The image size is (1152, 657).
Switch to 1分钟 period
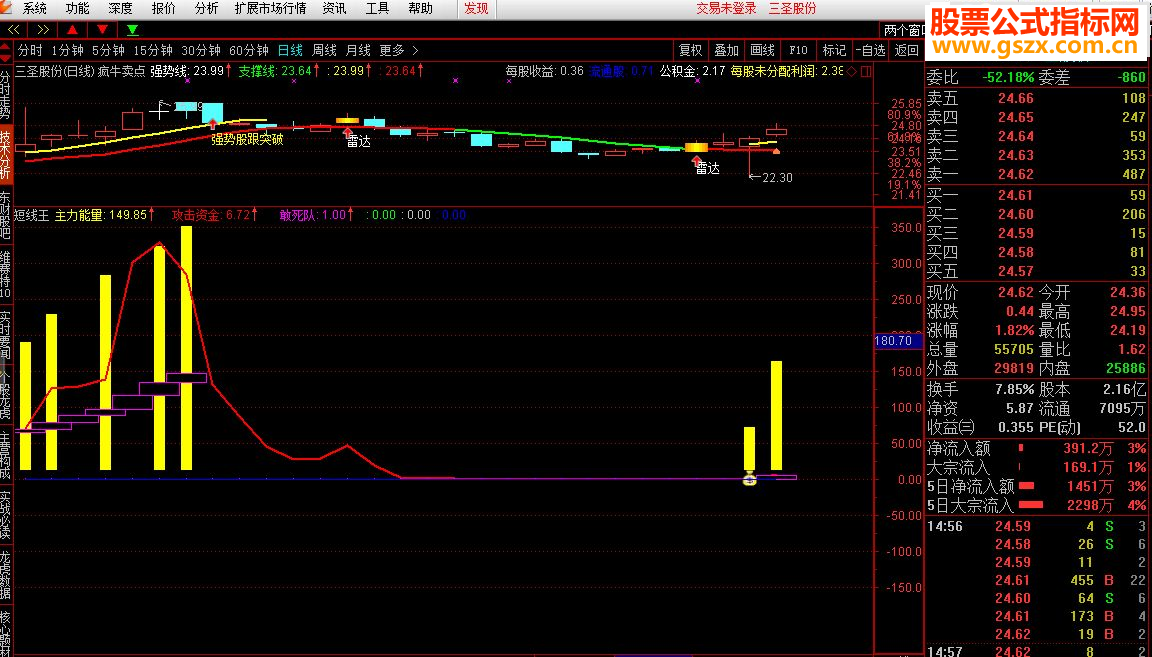click(68, 51)
